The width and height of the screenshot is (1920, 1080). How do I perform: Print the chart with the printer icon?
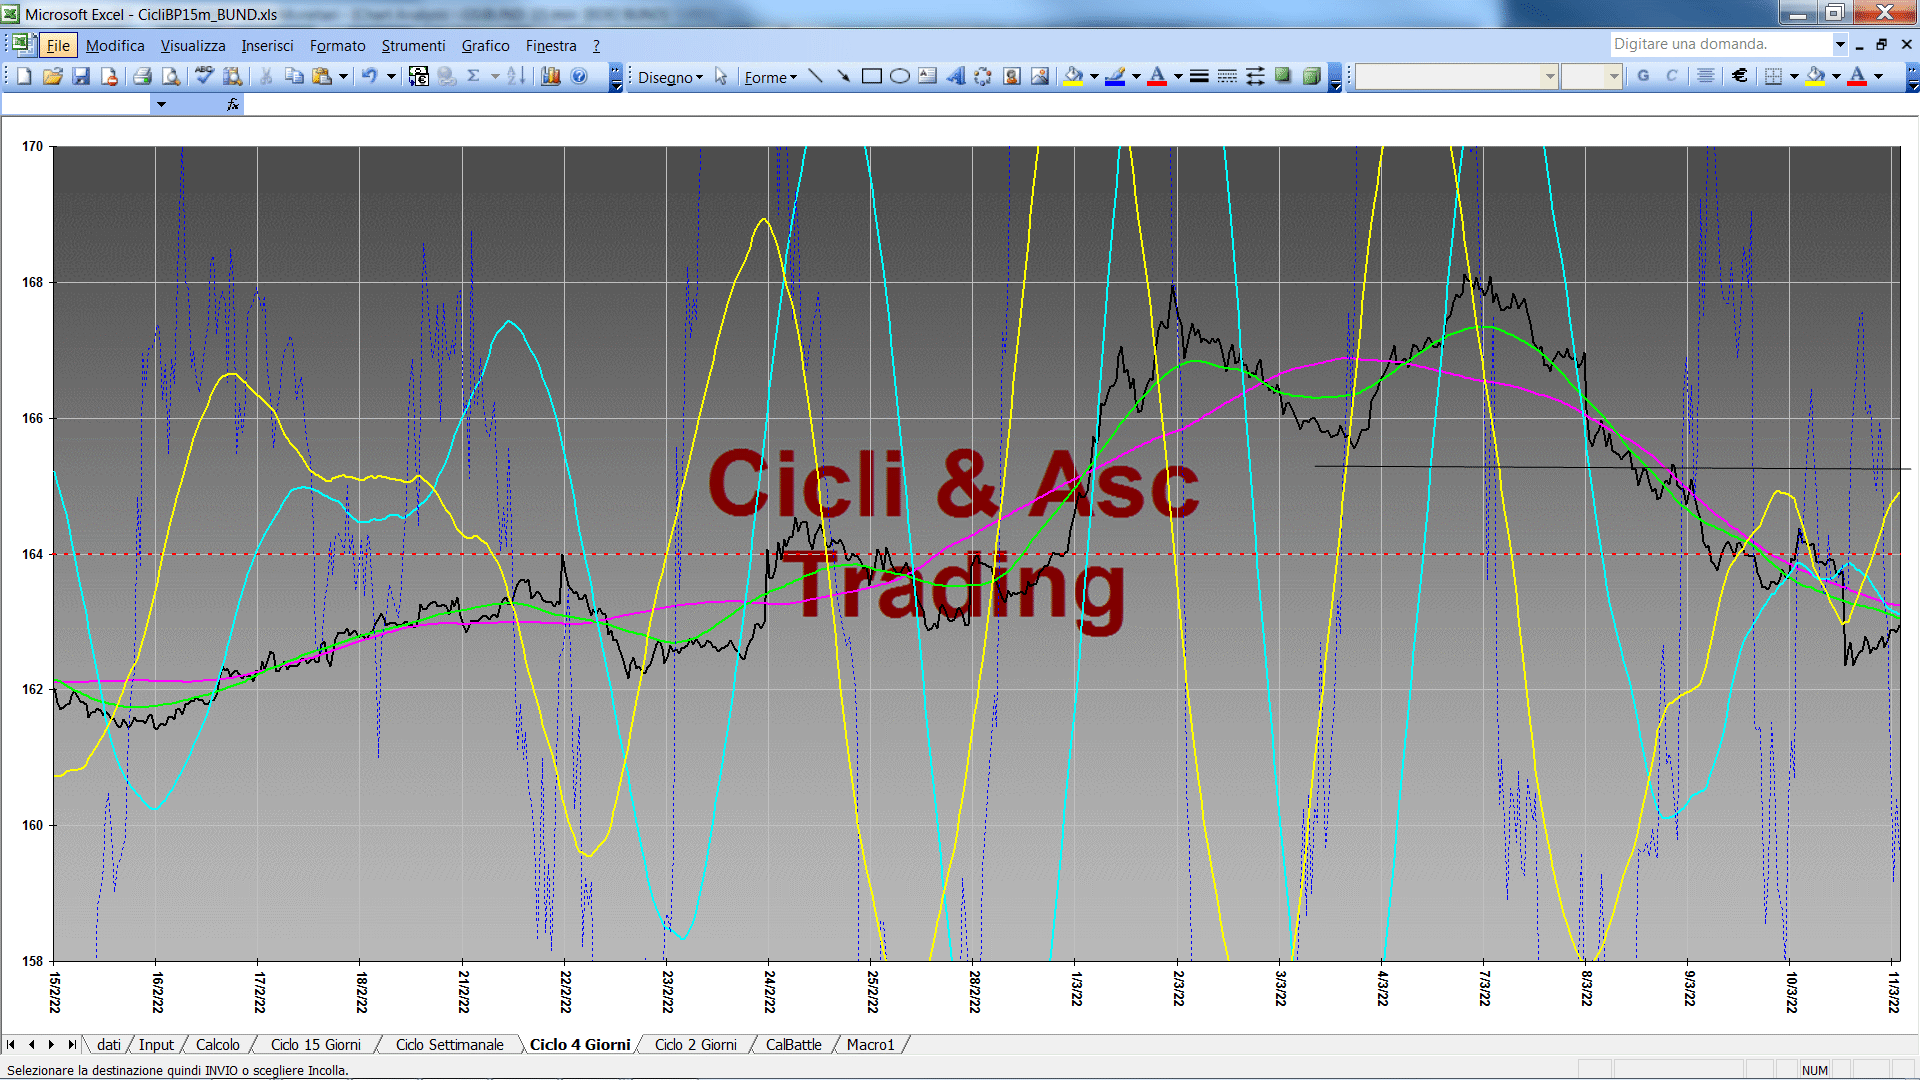[x=142, y=76]
